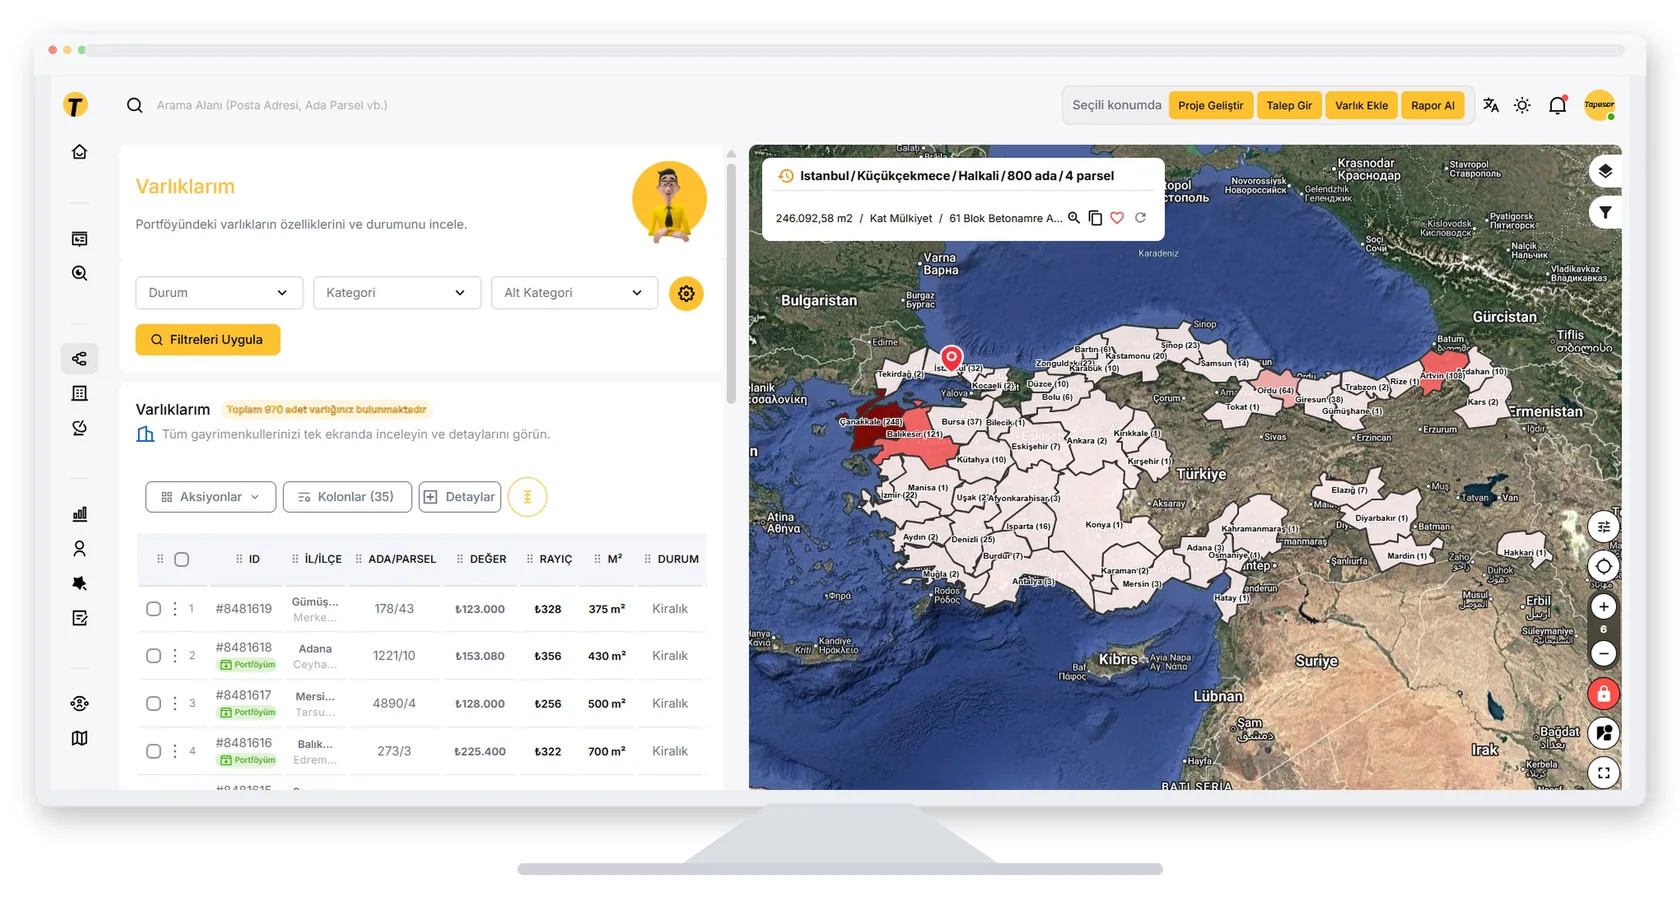Image resolution: width=1680 pixels, height=914 pixels.
Task: Open the Kategori dropdown
Action: click(x=397, y=293)
